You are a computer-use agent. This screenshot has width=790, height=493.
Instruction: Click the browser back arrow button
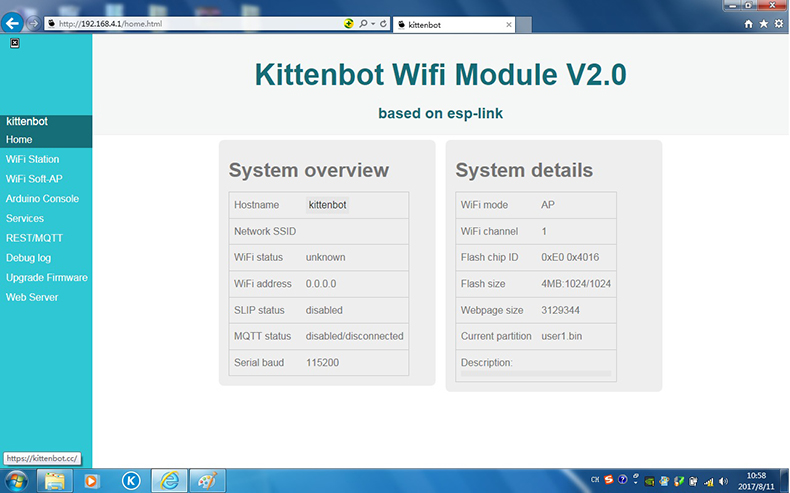click(x=13, y=22)
